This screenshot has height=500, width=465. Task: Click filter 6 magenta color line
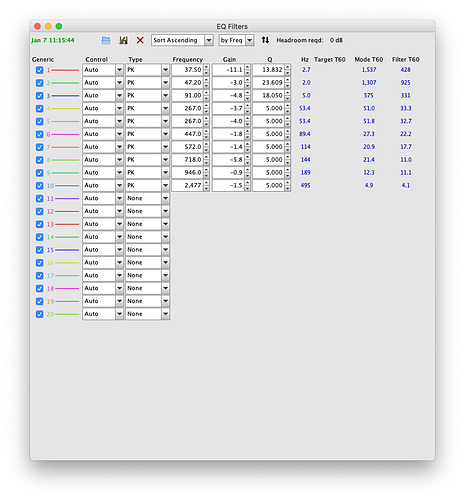(x=65, y=135)
